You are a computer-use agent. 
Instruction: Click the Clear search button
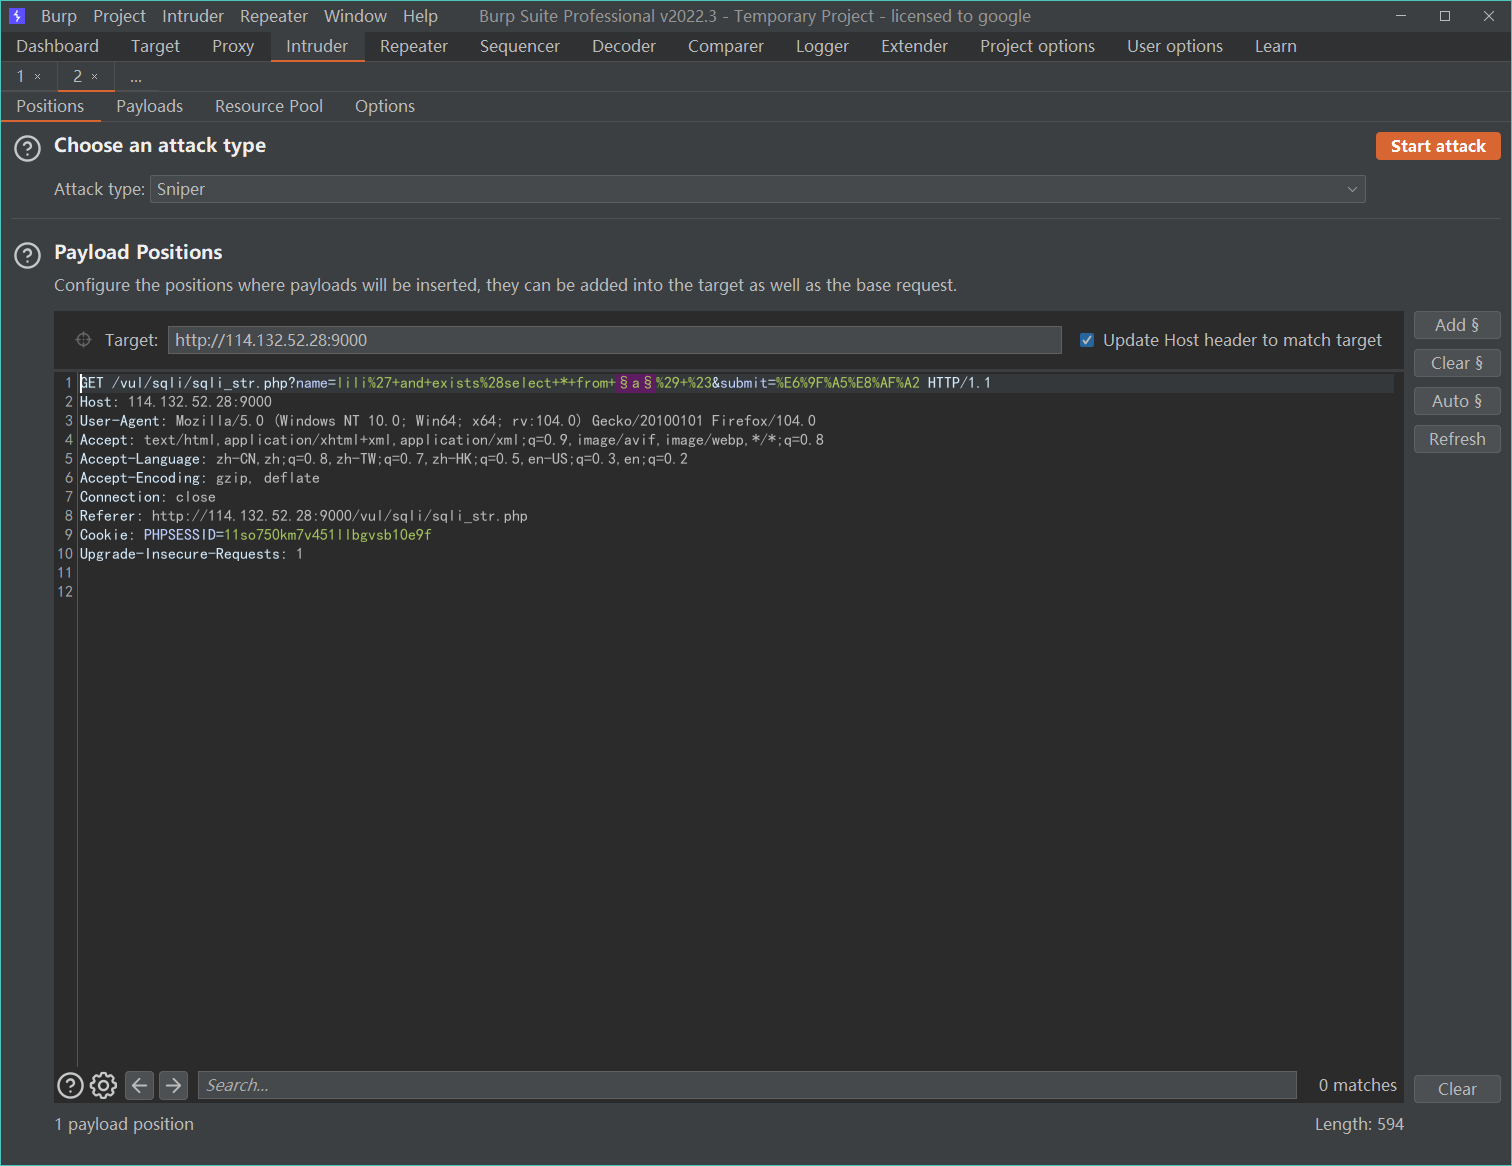pyautogui.click(x=1457, y=1089)
